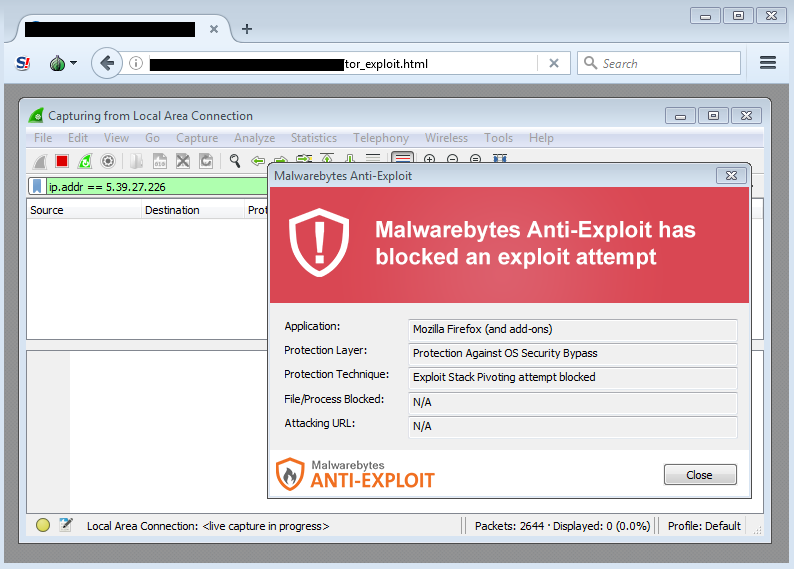Image resolution: width=794 pixels, height=569 pixels.
Task: Click the site information (i) icon
Action: point(136,63)
